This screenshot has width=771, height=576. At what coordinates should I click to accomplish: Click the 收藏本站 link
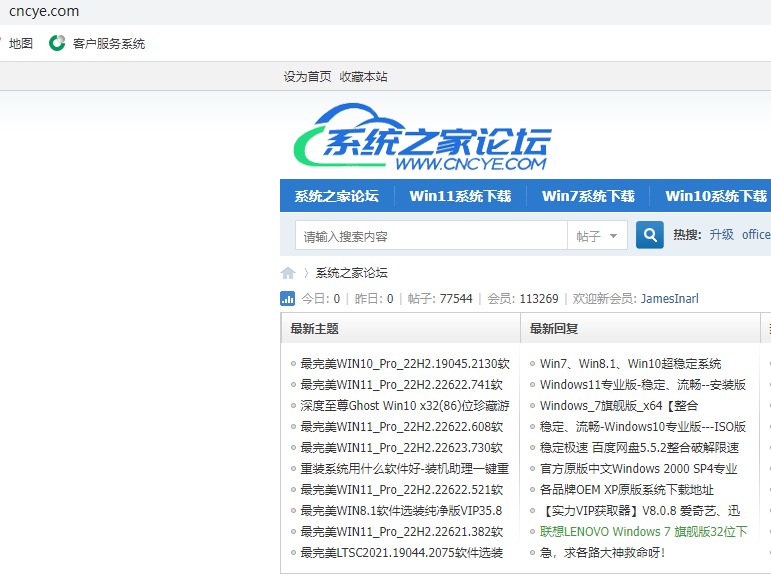click(x=363, y=77)
